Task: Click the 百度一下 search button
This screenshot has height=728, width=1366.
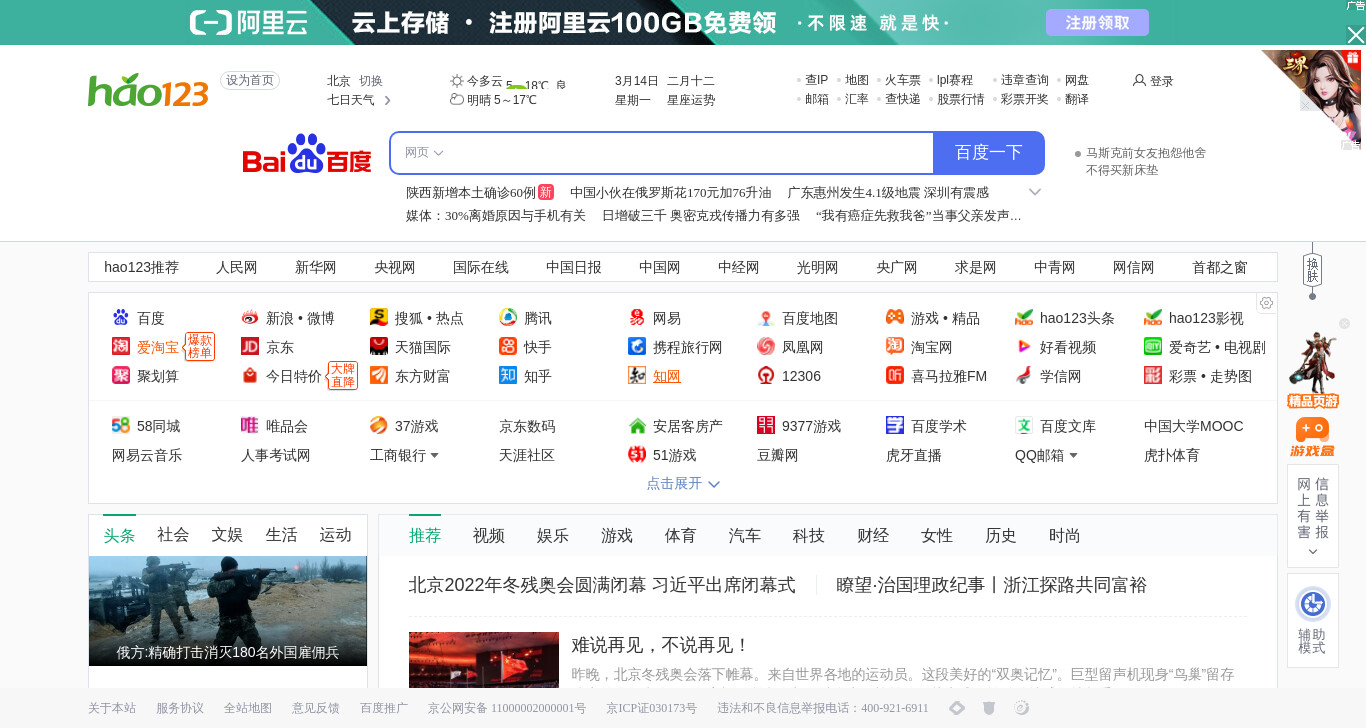Action: pos(989,153)
